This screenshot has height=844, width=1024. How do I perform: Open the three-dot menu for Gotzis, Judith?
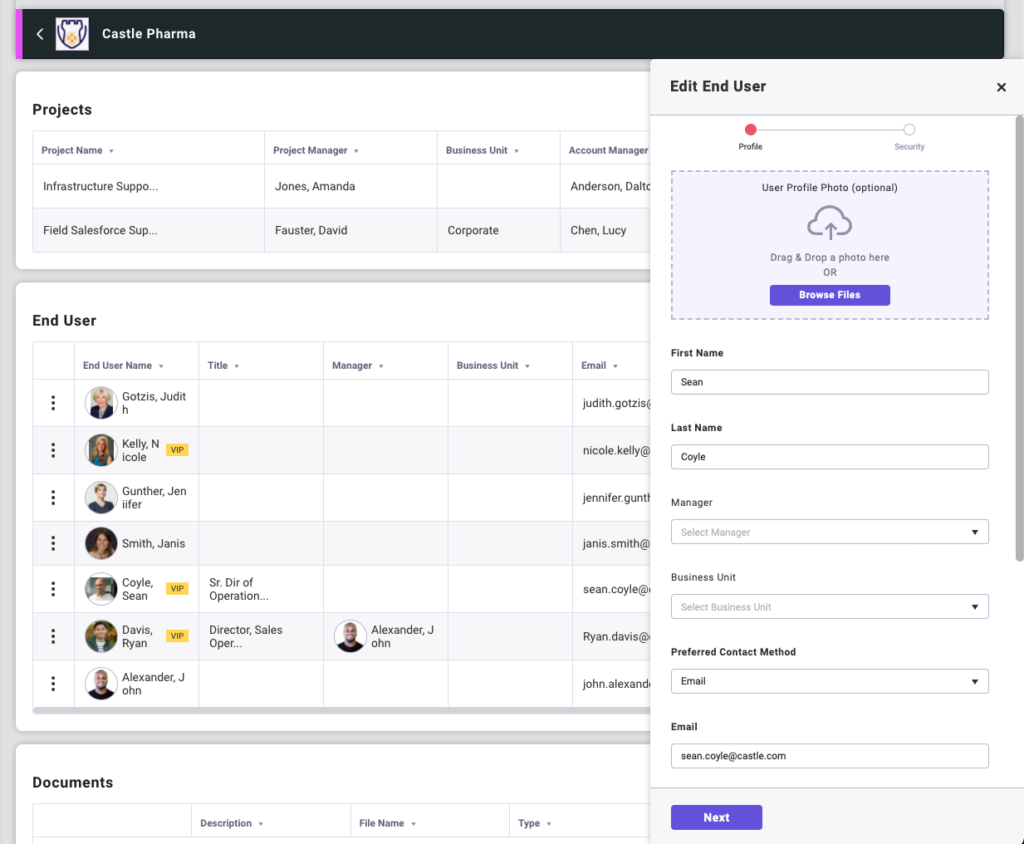pos(53,403)
